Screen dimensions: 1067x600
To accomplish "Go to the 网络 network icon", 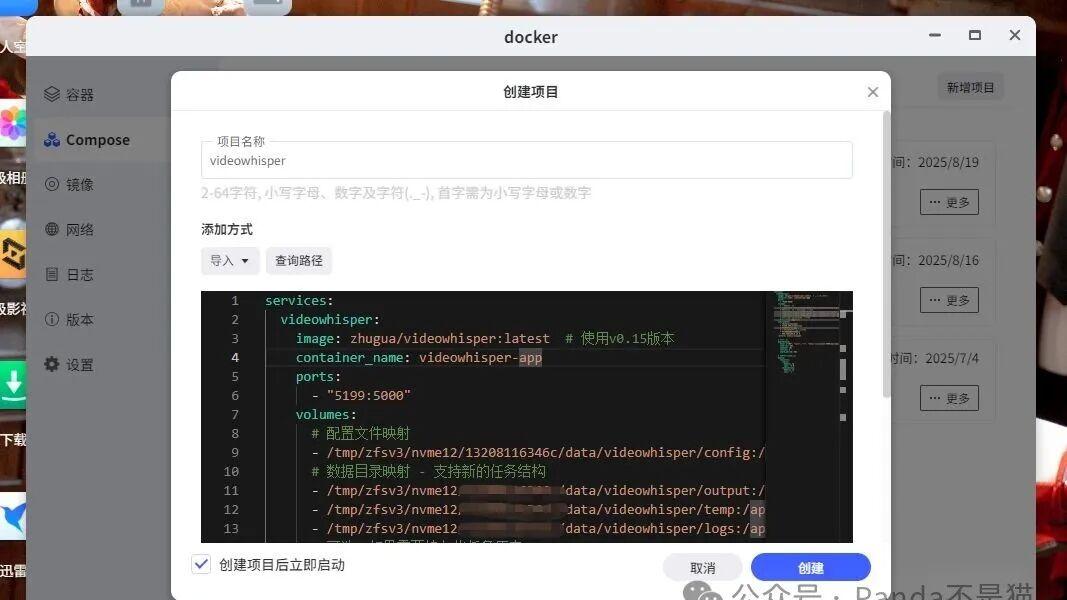I will (52, 229).
